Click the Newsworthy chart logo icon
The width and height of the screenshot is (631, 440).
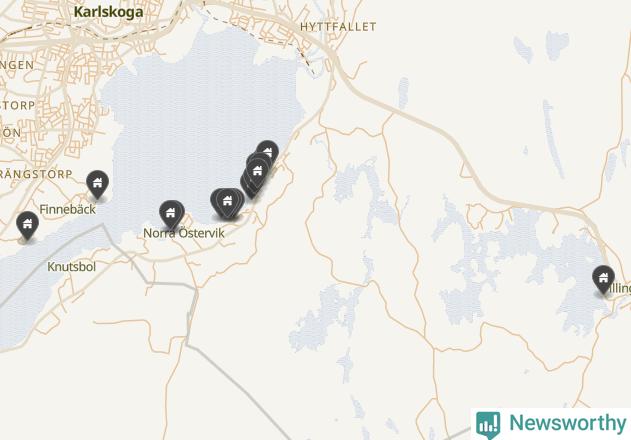488,425
